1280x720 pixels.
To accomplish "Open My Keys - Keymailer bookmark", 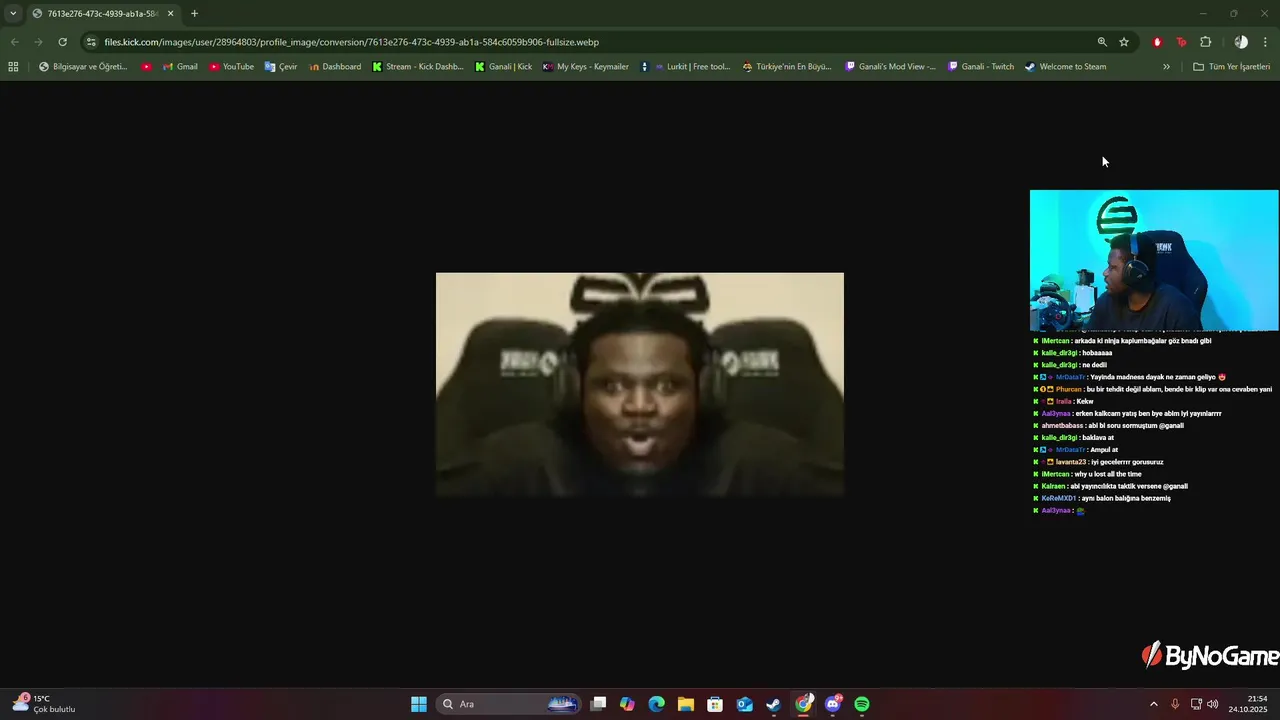I will 585,67.
